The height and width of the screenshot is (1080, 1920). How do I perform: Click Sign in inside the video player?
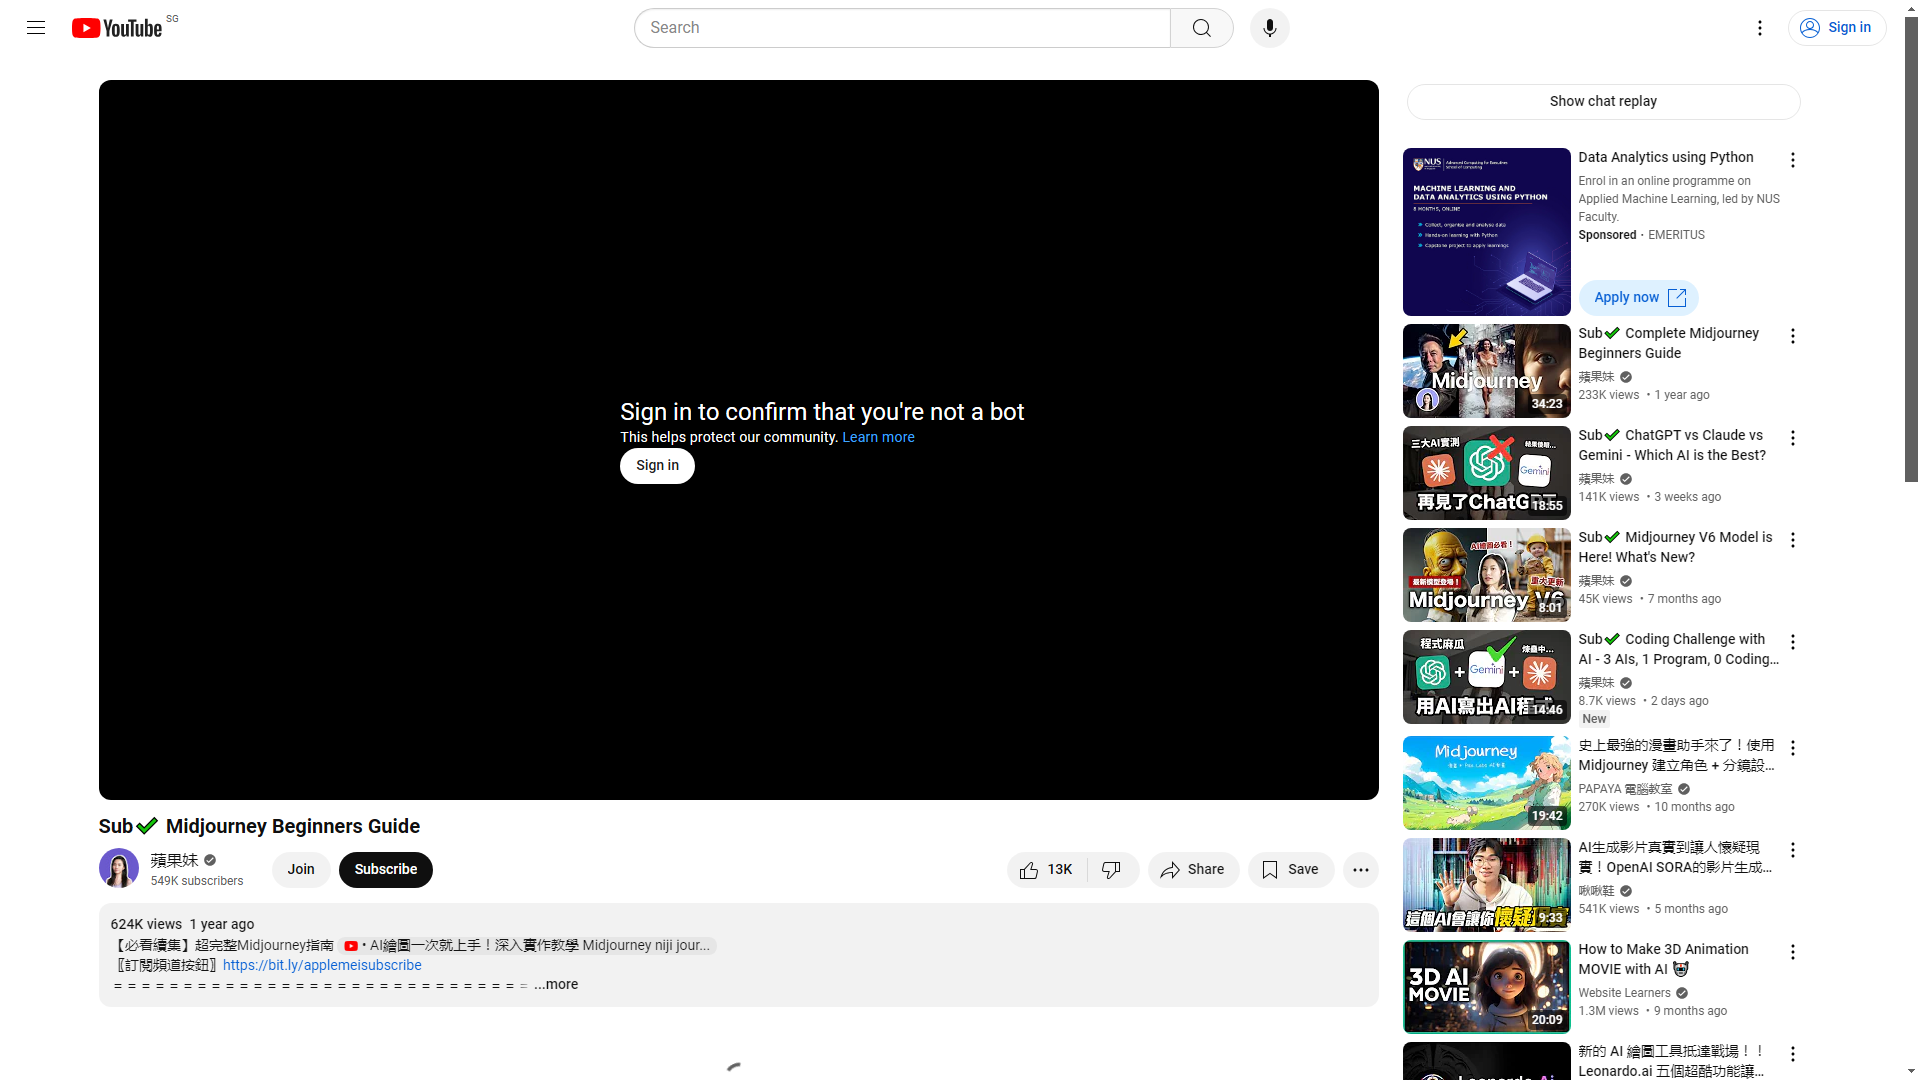click(657, 466)
